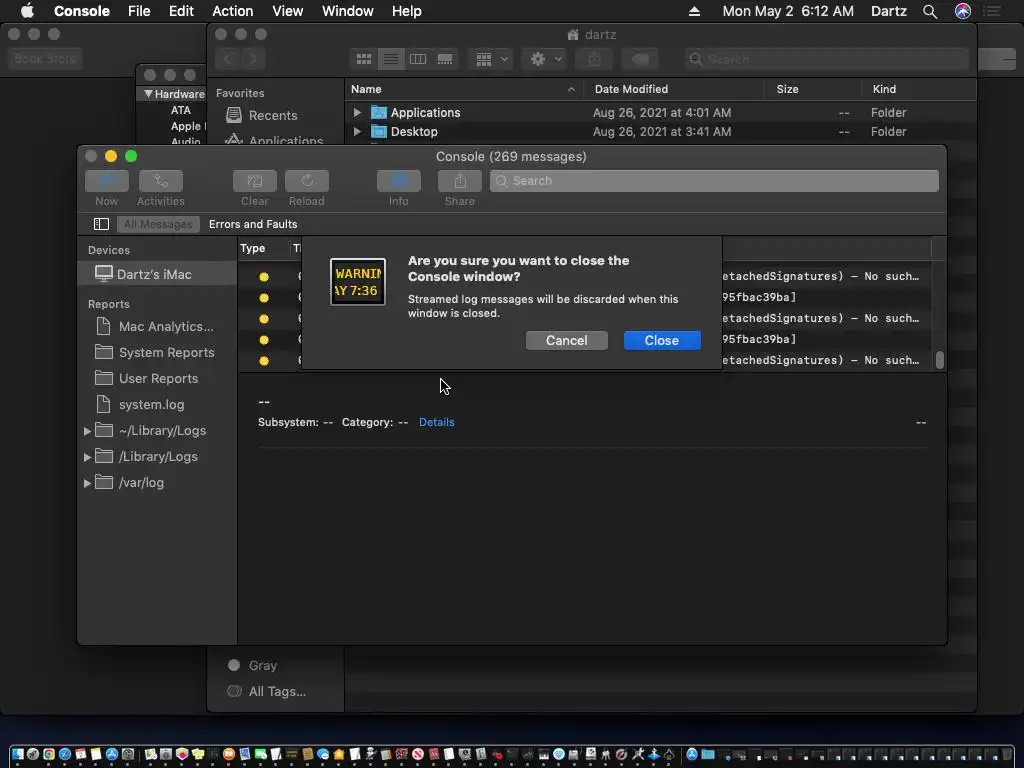Expand the ~/Library/Logs folder

coord(87,431)
